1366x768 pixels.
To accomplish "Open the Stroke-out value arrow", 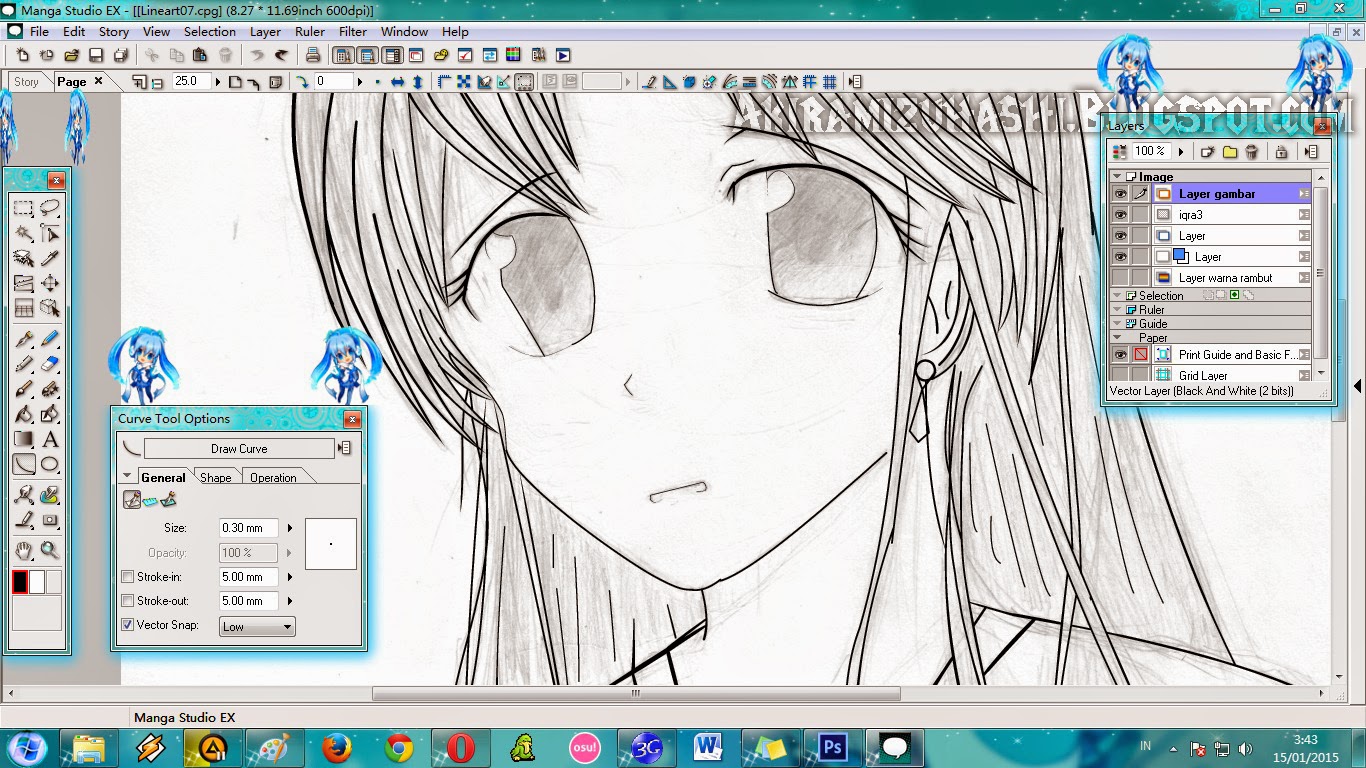I will 290,601.
